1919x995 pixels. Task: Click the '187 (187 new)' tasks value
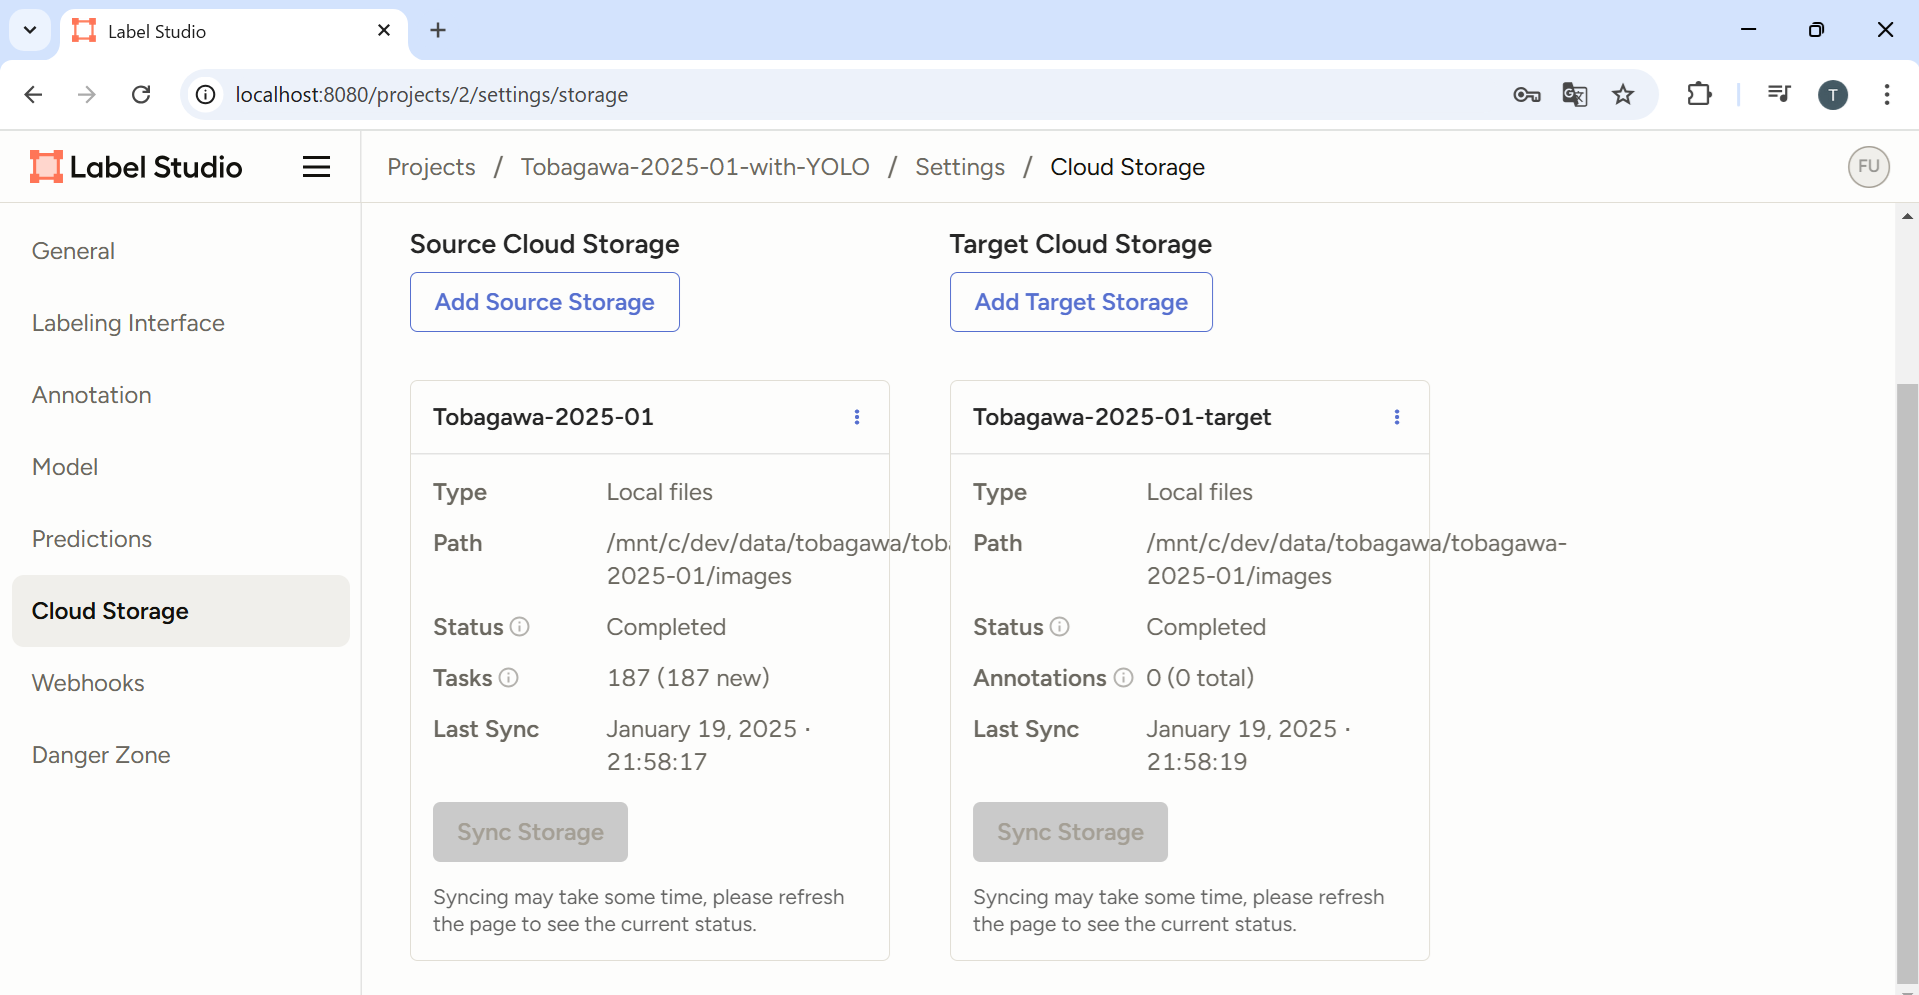click(x=688, y=678)
